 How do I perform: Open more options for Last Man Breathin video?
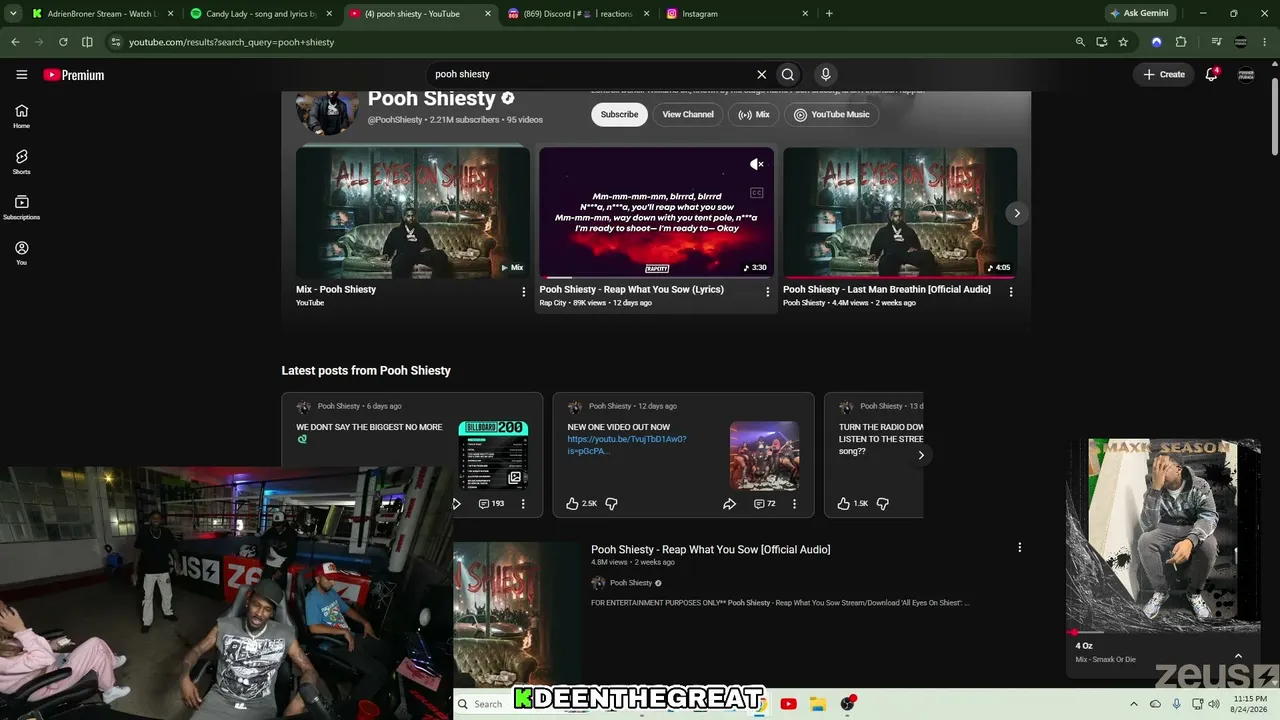[1010, 292]
